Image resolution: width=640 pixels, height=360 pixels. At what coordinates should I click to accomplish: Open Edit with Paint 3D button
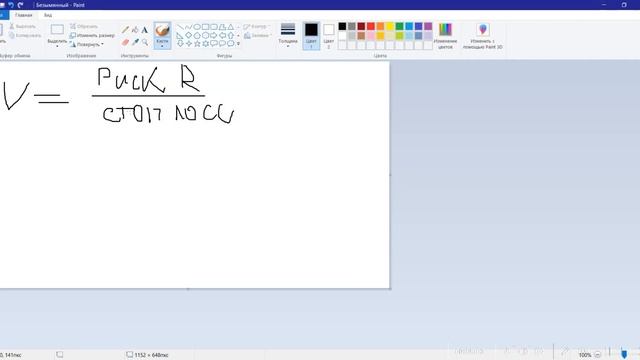[482, 36]
